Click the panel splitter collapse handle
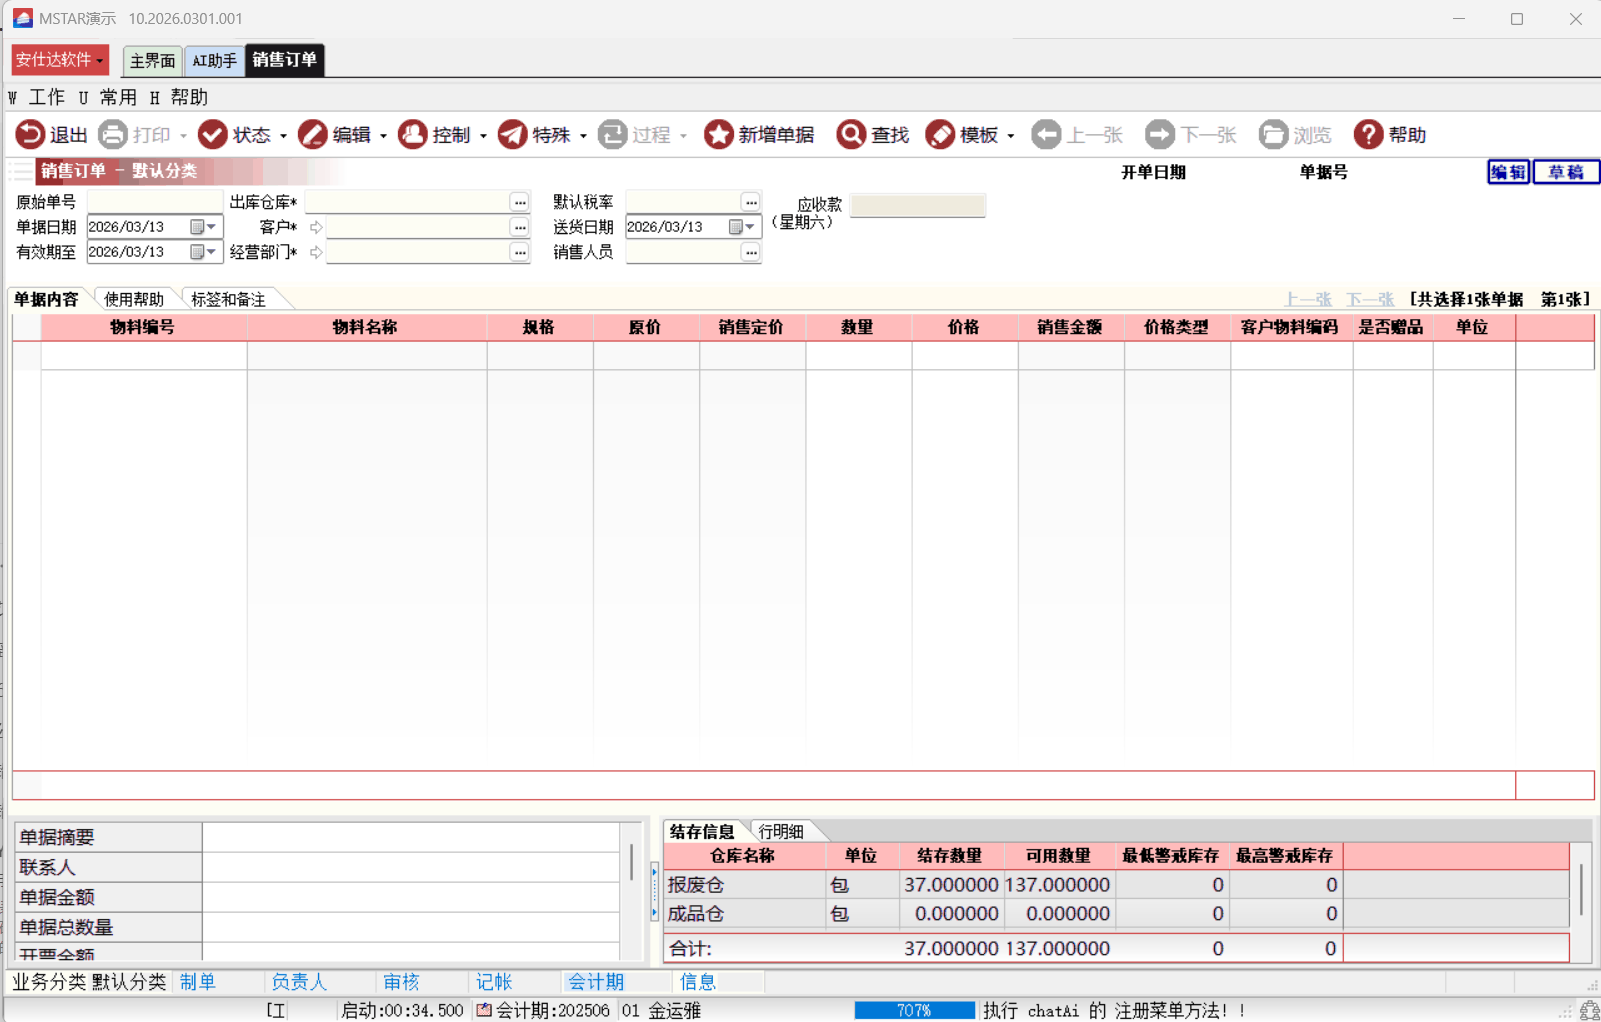Screen dimensions: 1601x1022 point(654,892)
